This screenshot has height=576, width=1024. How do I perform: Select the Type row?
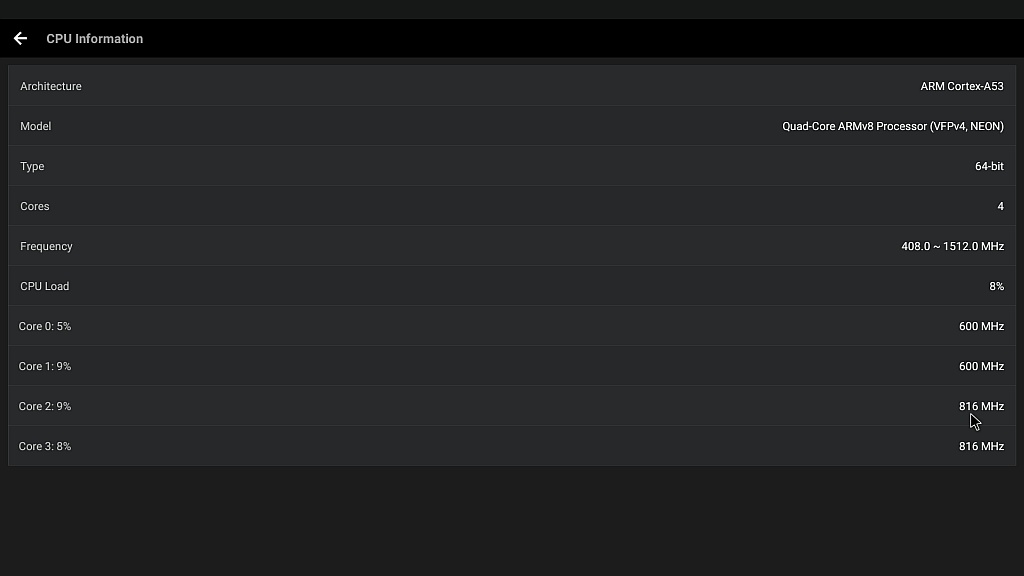click(512, 166)
